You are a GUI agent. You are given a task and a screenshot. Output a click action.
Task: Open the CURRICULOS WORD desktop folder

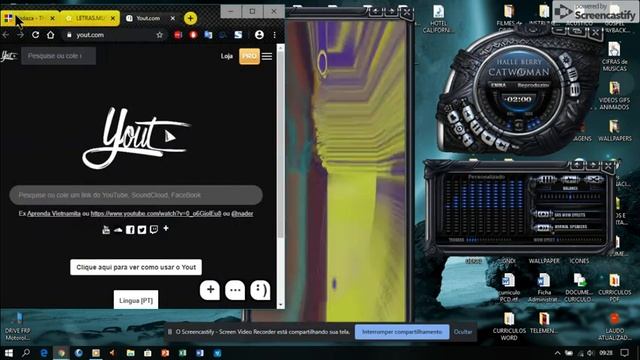(509, 327)
